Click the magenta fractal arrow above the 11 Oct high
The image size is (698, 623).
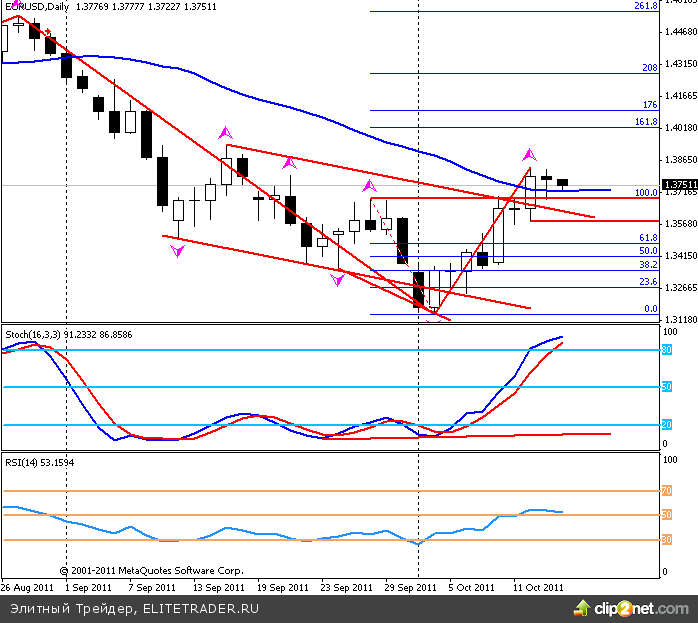(x=529, y=155)
